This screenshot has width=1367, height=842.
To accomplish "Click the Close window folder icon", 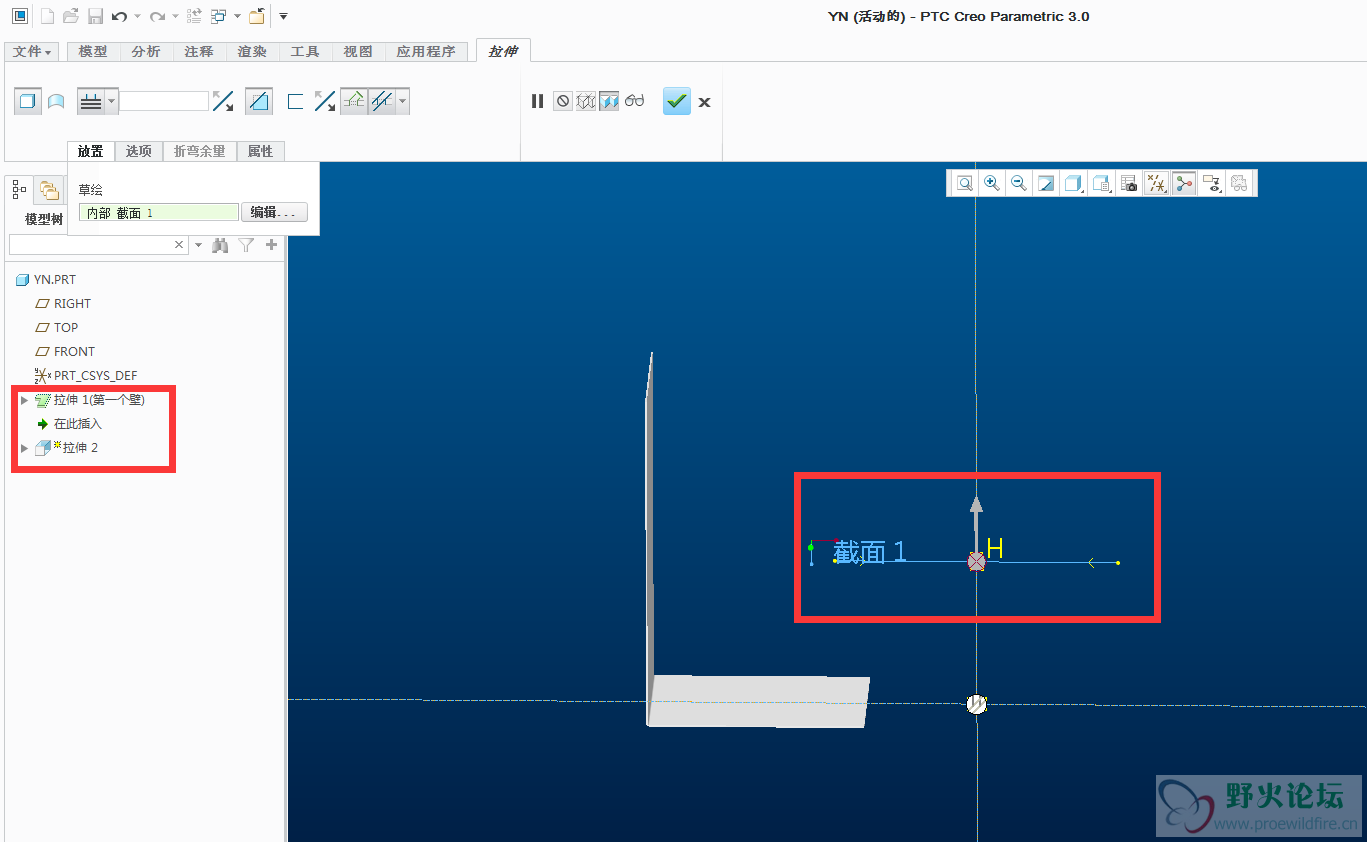I will point(257,16).
